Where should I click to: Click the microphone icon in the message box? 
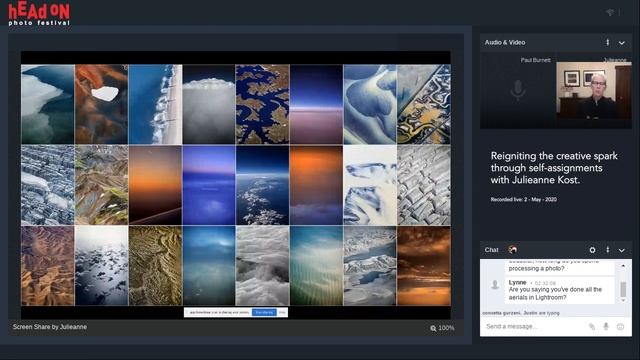point(606,326)
